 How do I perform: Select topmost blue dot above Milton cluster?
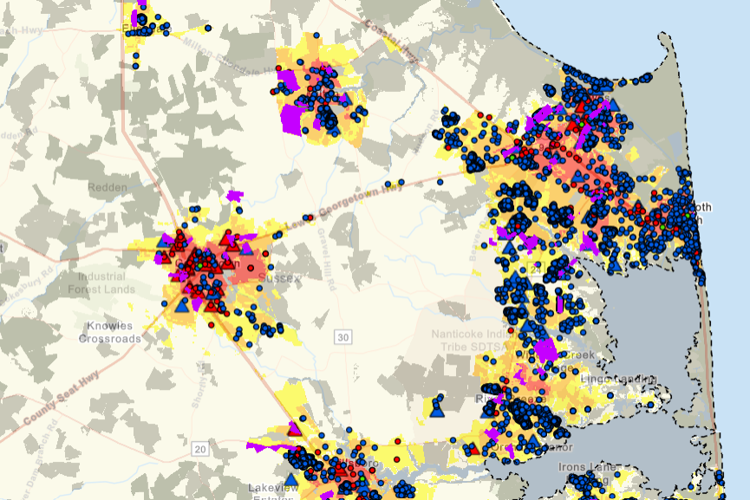(316, 35)
